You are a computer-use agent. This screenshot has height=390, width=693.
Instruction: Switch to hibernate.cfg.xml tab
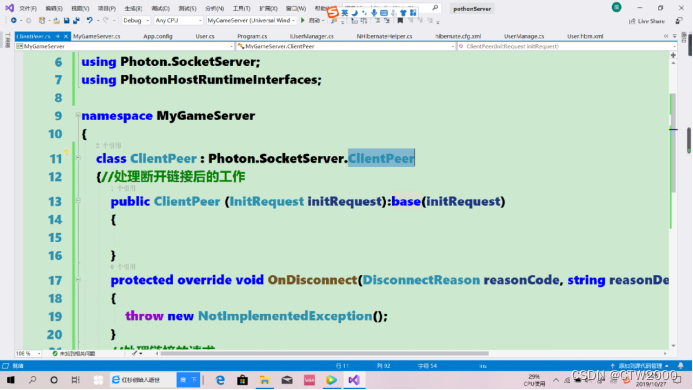point(458,36)
